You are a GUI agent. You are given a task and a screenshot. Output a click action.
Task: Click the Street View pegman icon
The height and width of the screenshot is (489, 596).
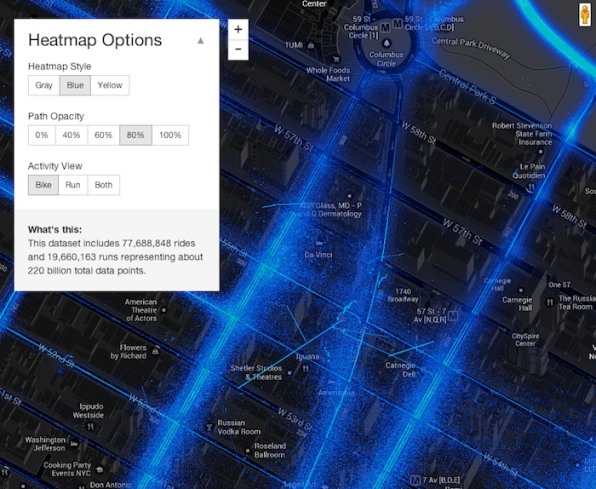tap(585, 14)
